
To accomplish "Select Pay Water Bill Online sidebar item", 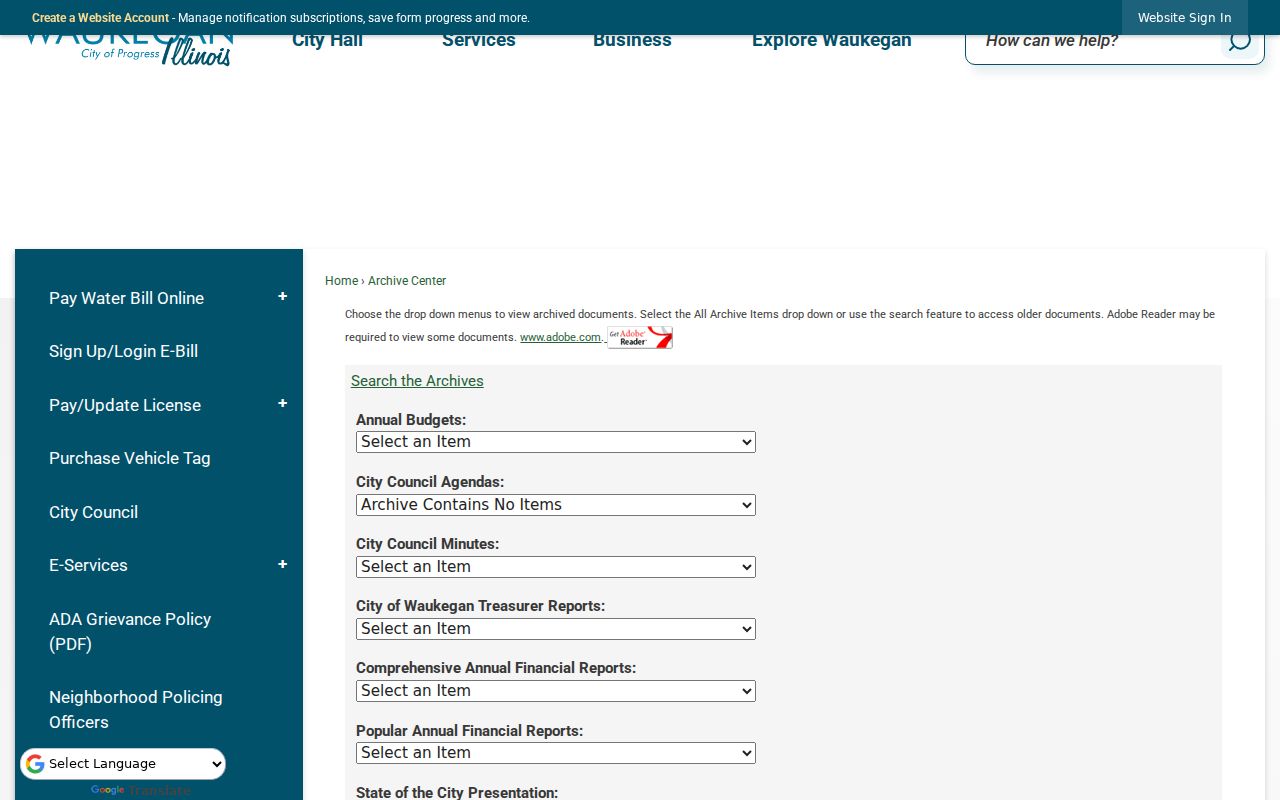I will 126,298.
